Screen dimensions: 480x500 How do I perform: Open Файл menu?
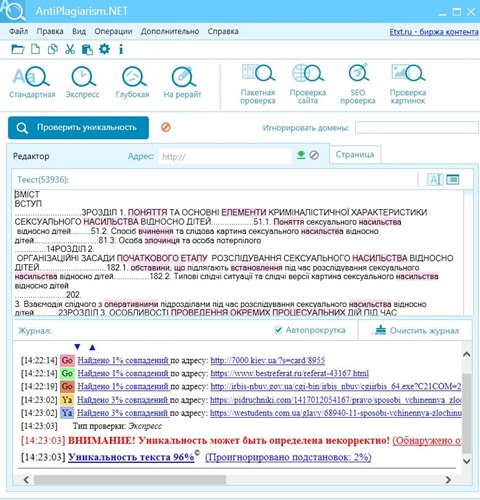click(19, 31)
